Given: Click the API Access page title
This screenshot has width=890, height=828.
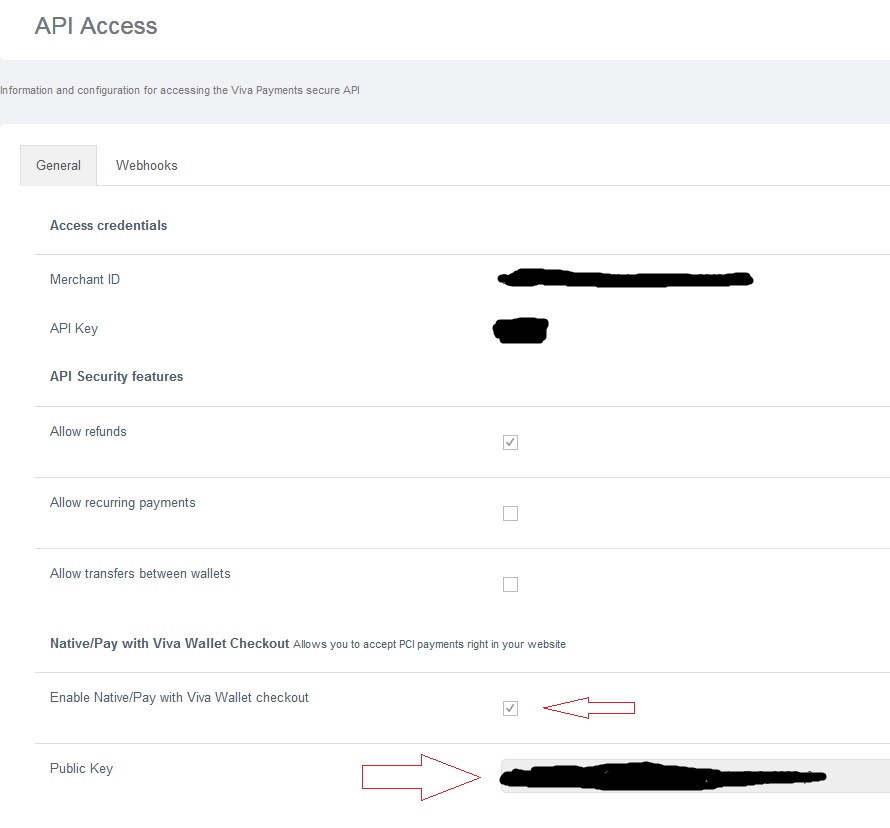Looking at the screenshot, I should [95, 26].
